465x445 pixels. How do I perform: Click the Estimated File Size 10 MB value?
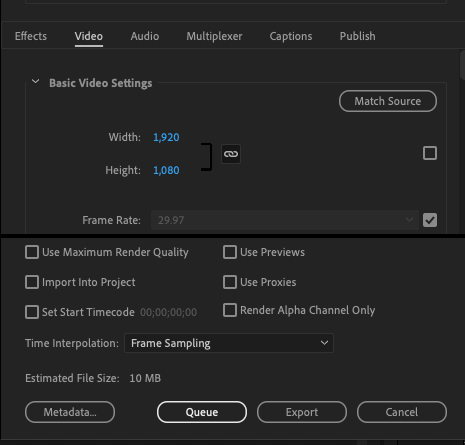[145, 378]
